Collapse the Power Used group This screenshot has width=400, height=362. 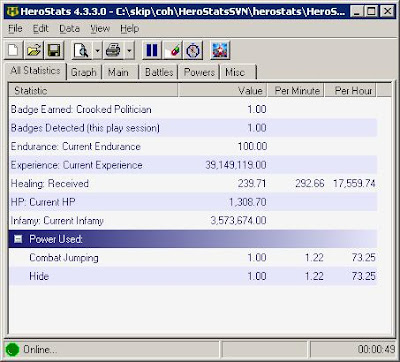point(18,239)
